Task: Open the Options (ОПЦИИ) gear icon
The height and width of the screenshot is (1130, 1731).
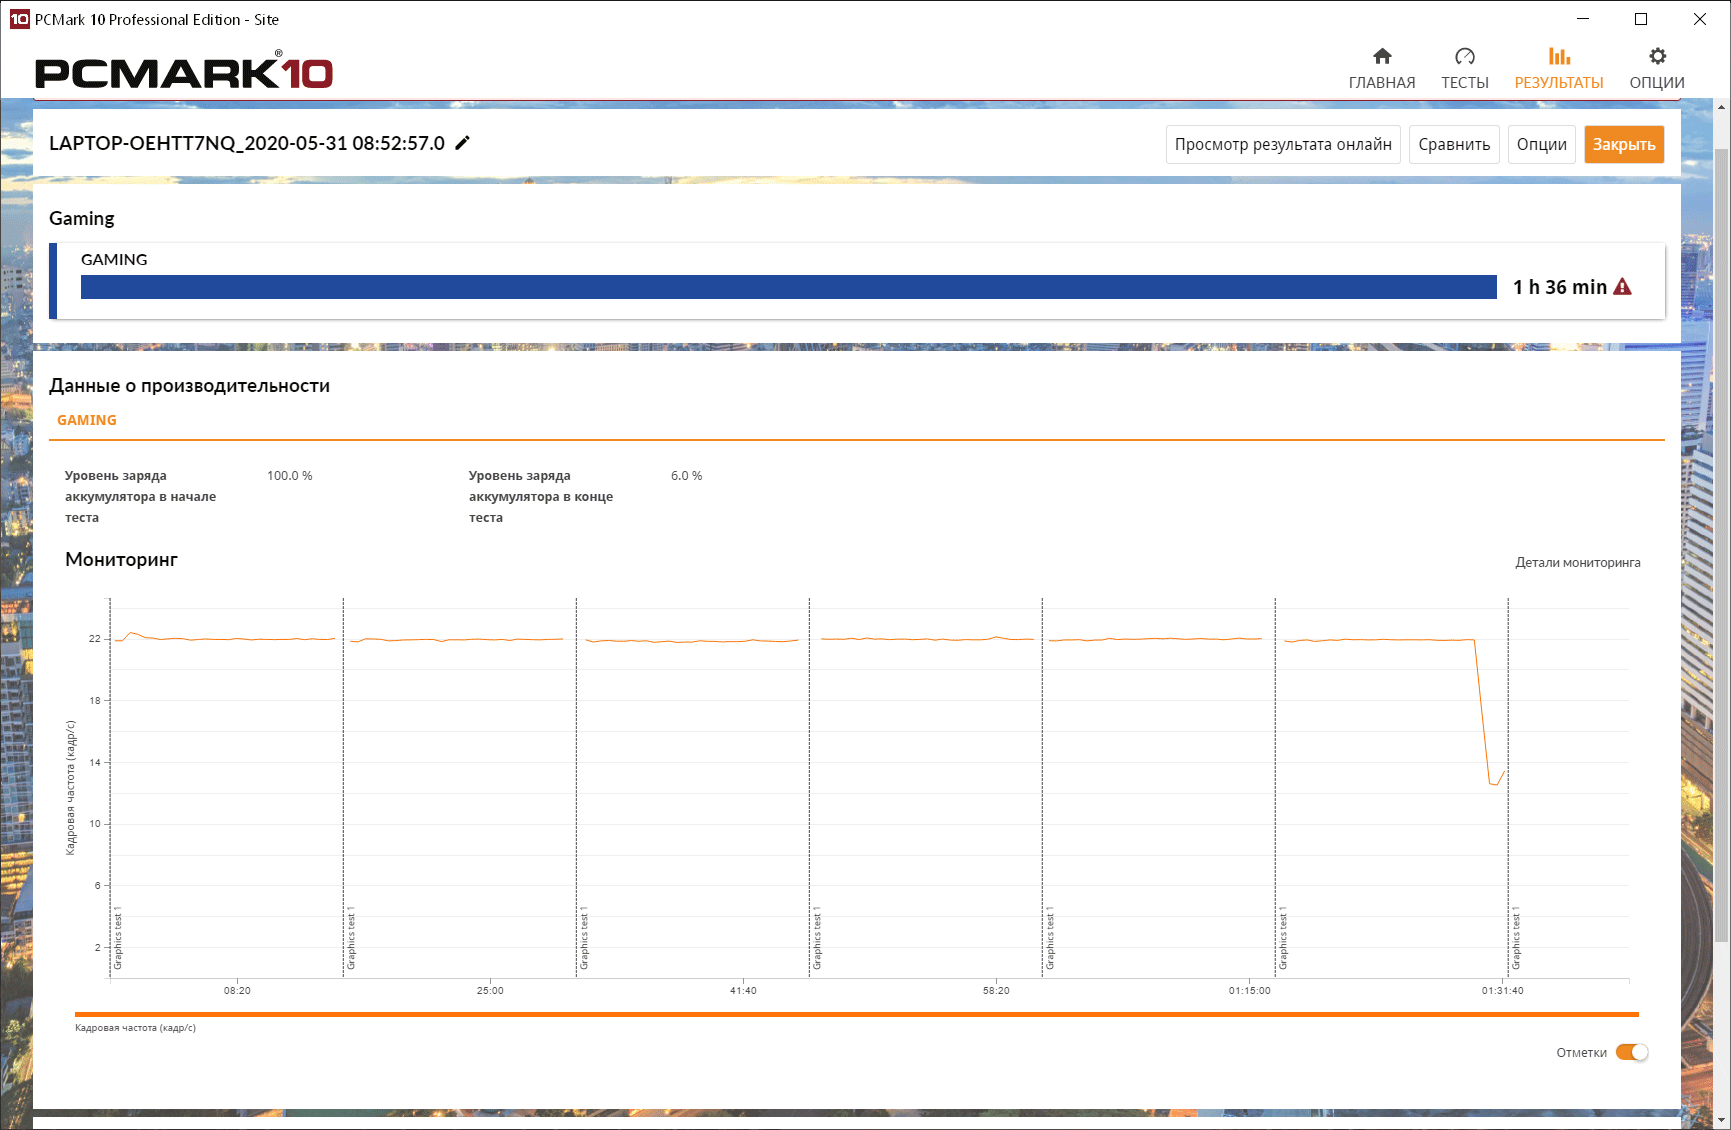Action: click(x=1657, y=56)
